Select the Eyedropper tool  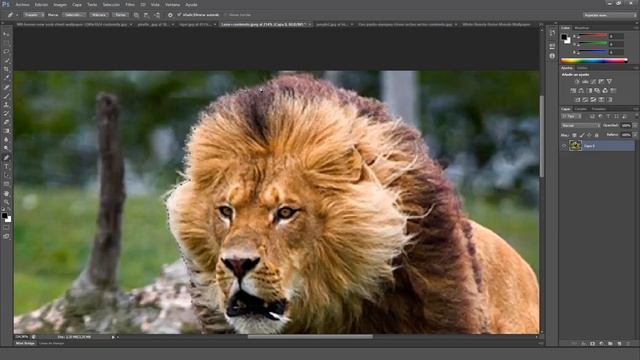click(6, 78)
